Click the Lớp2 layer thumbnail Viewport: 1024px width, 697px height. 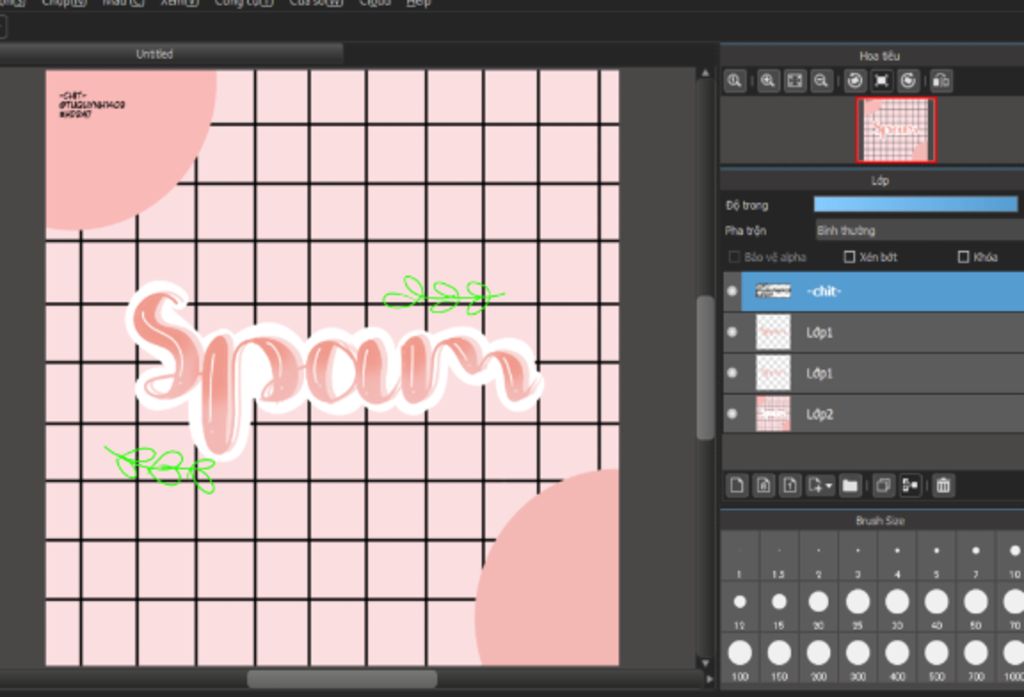(773, 413)
